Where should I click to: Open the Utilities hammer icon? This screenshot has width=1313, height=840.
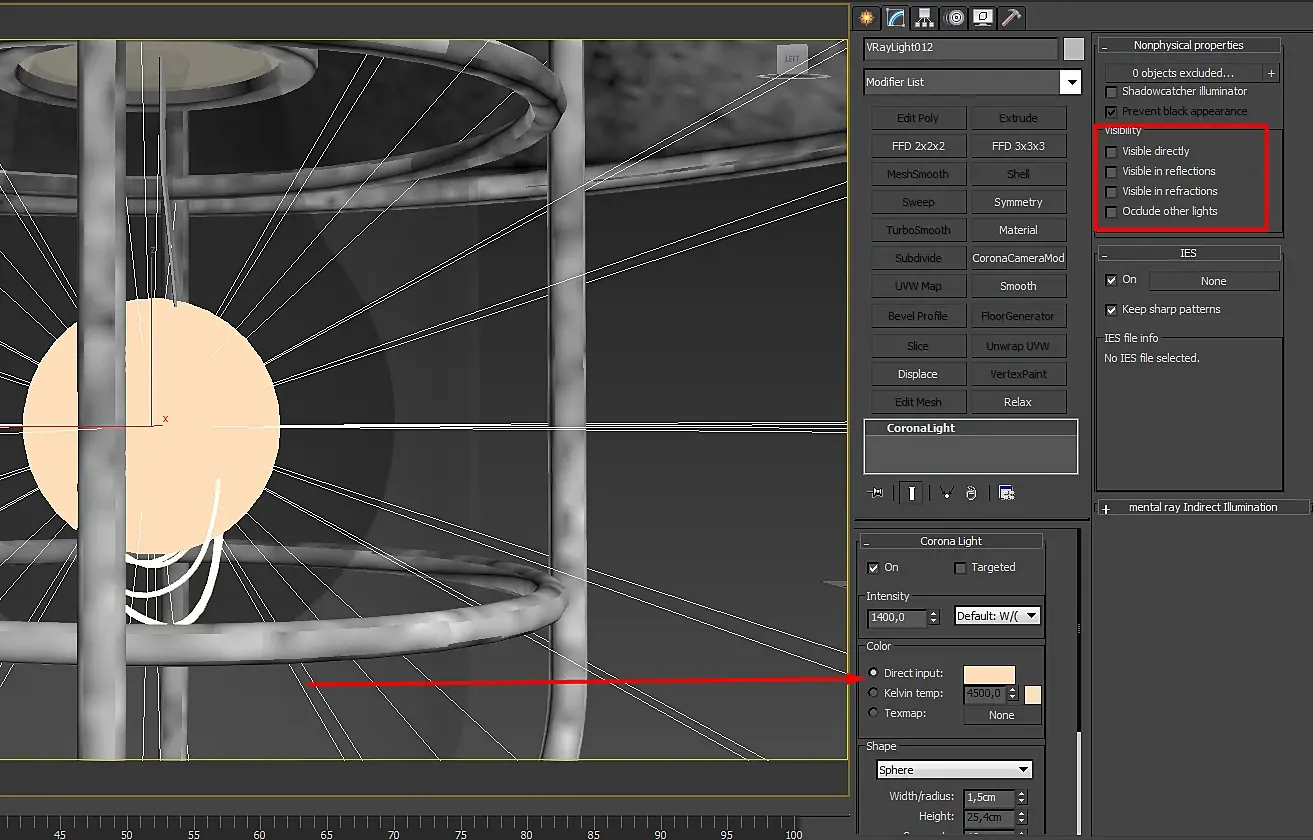(x=1012, y=17)
